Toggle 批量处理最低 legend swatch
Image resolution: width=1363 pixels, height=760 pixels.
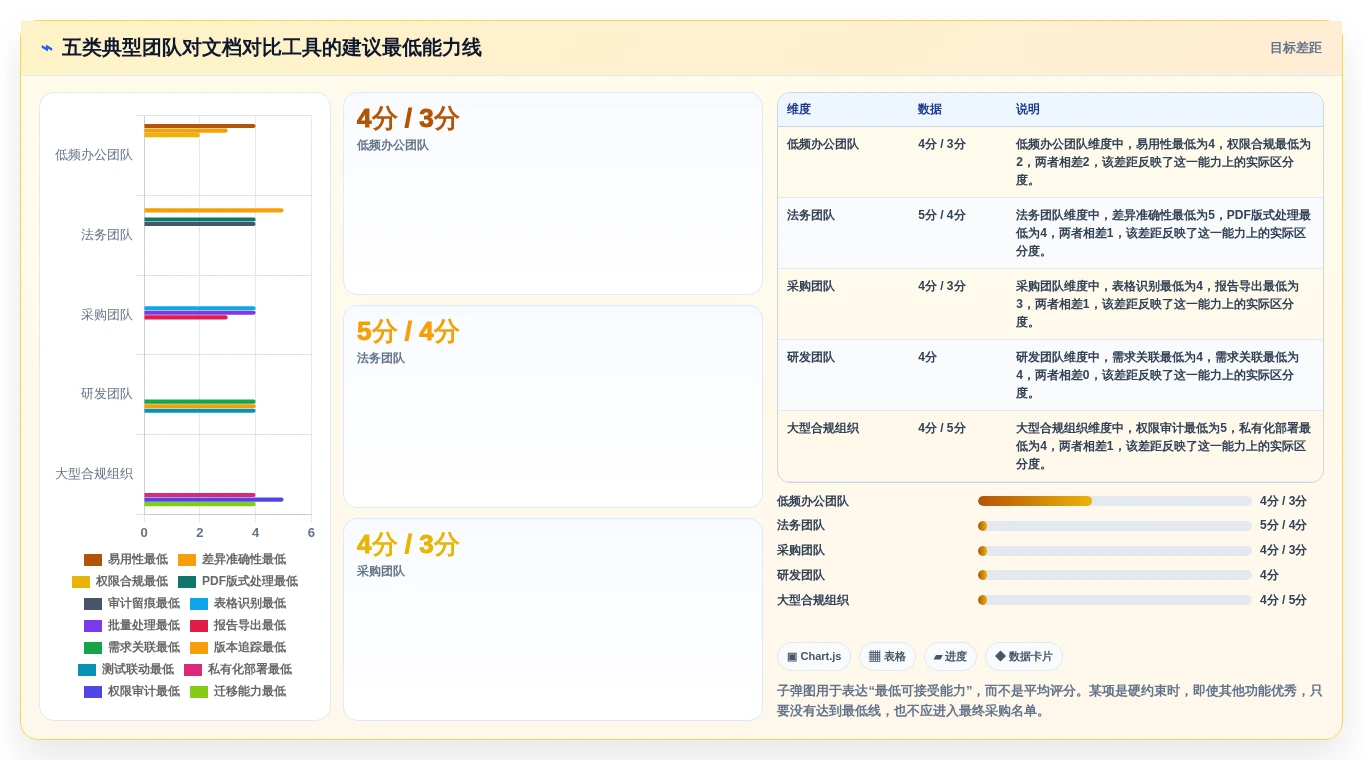click(x=93, y=626)
